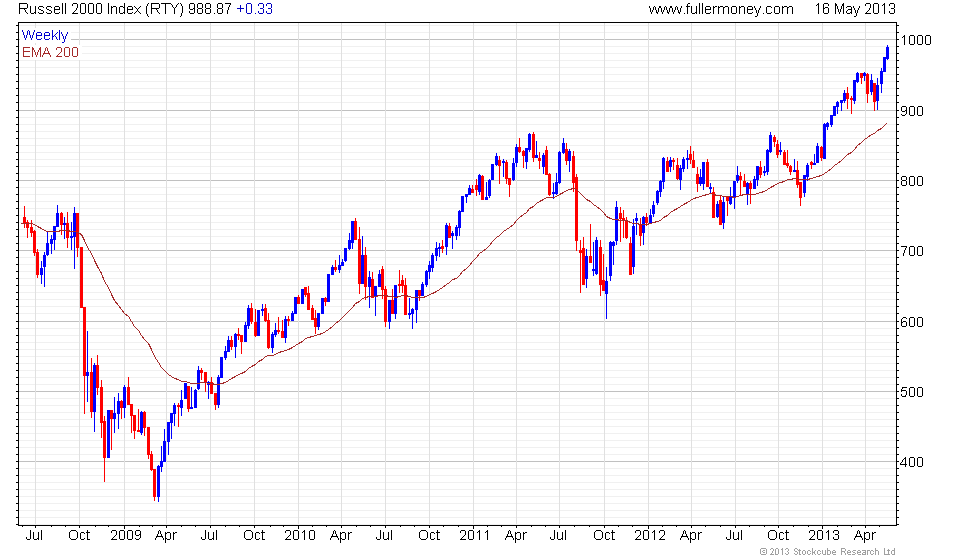The height and width of the screenshot is (560, 980).
Task: Click the '2009' label on time axis
Action: 126,536
